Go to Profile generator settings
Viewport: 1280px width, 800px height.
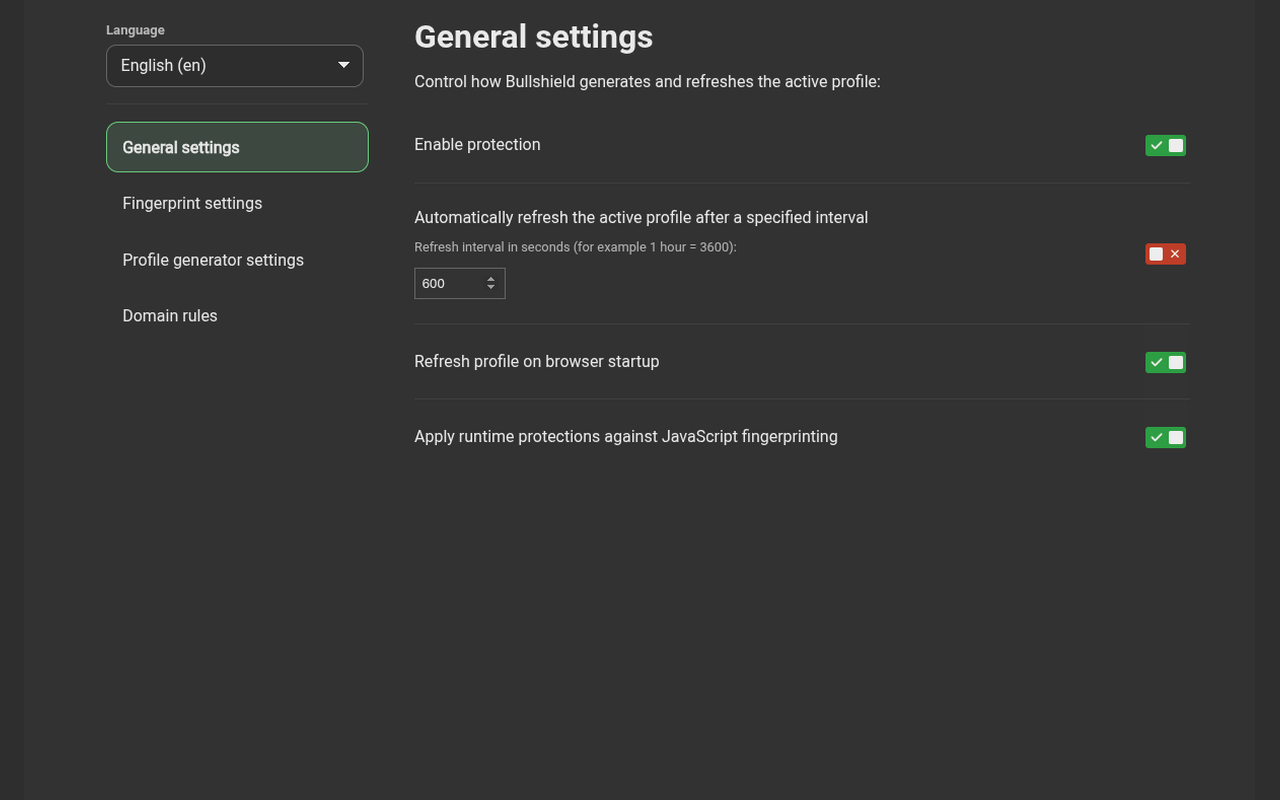click(x=237, y=260)
